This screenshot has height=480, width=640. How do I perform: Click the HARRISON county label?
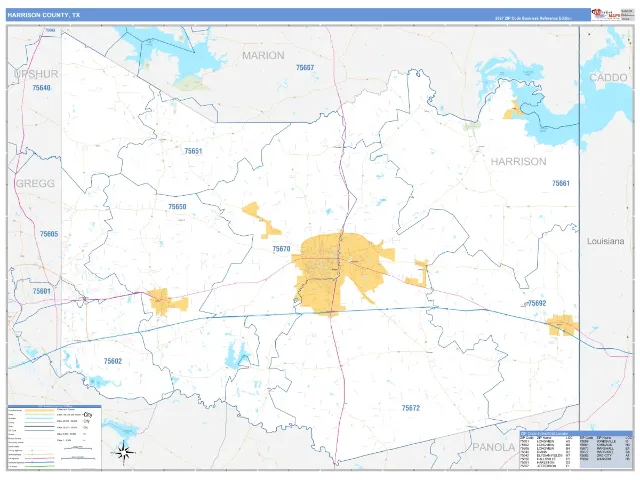(518, 162)
